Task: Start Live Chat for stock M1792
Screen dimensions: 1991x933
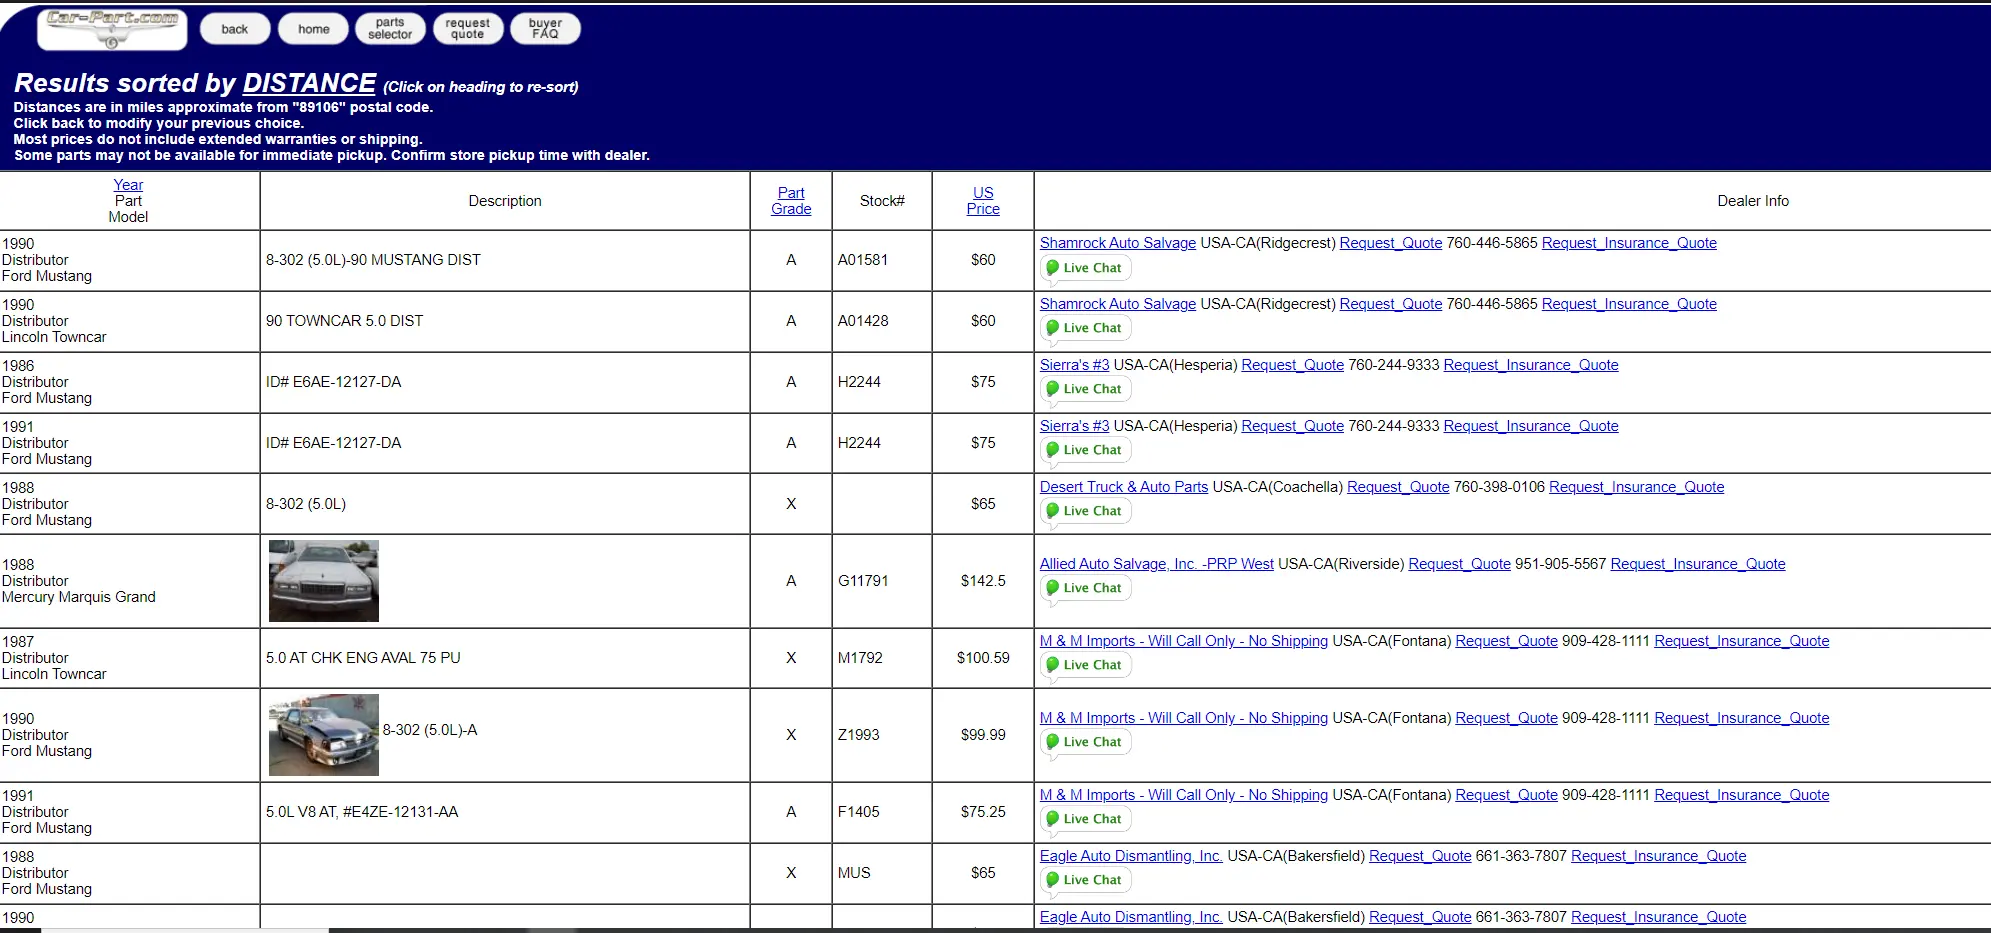Action: coord(1085,665)
